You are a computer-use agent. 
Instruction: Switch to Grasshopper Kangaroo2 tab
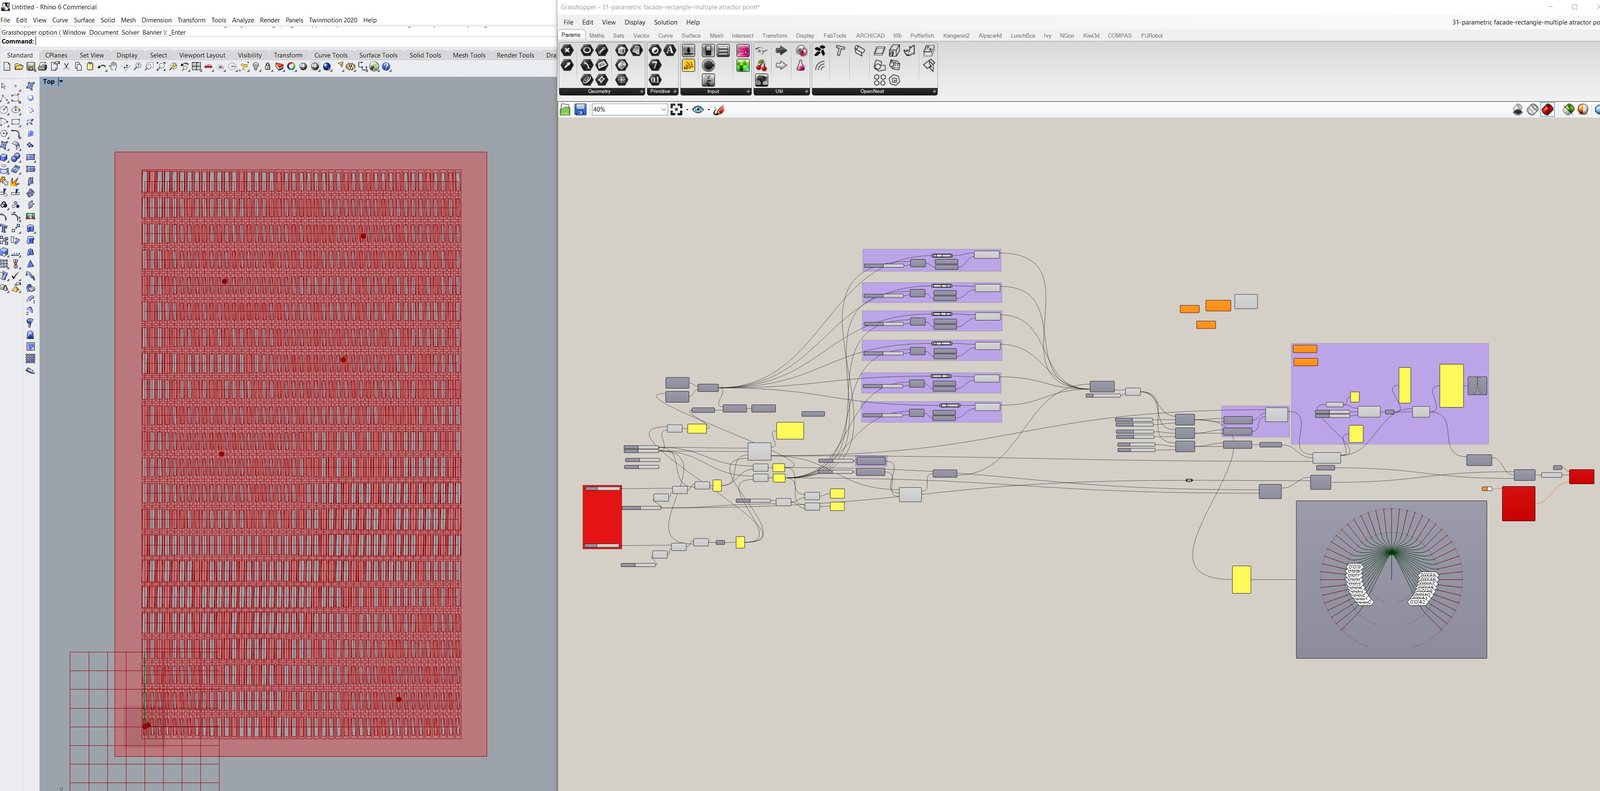956,35
